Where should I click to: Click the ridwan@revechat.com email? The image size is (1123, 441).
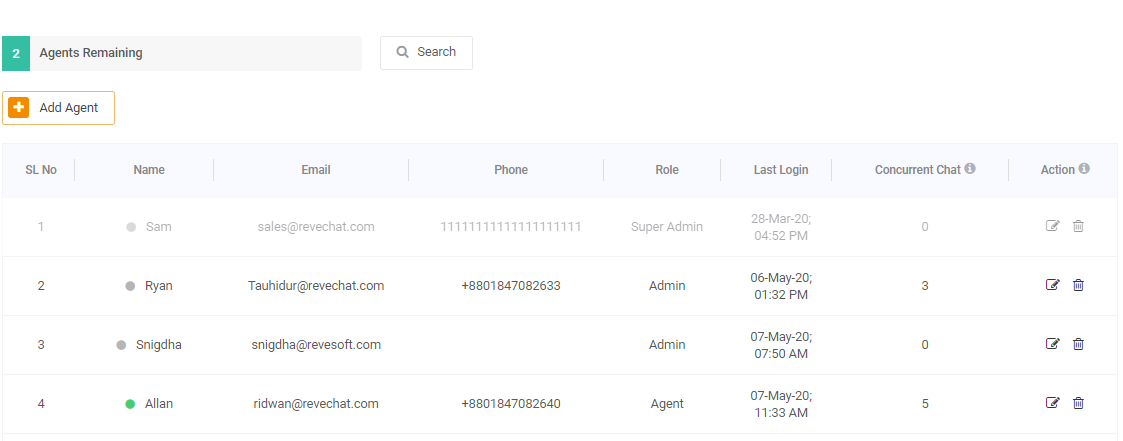[316, 404]
